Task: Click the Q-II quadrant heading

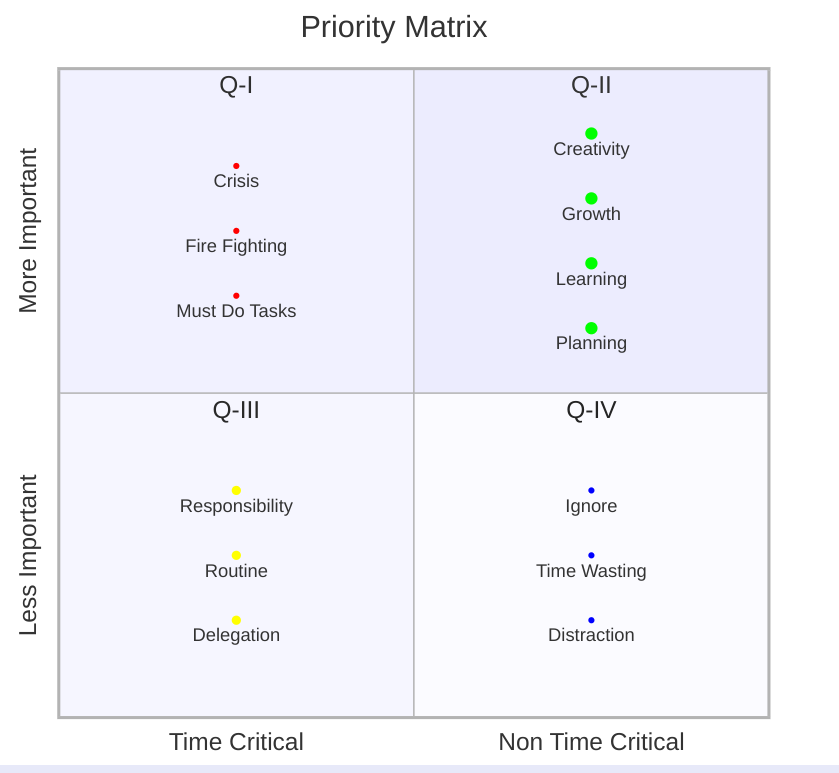Action: tap(591, 86)
